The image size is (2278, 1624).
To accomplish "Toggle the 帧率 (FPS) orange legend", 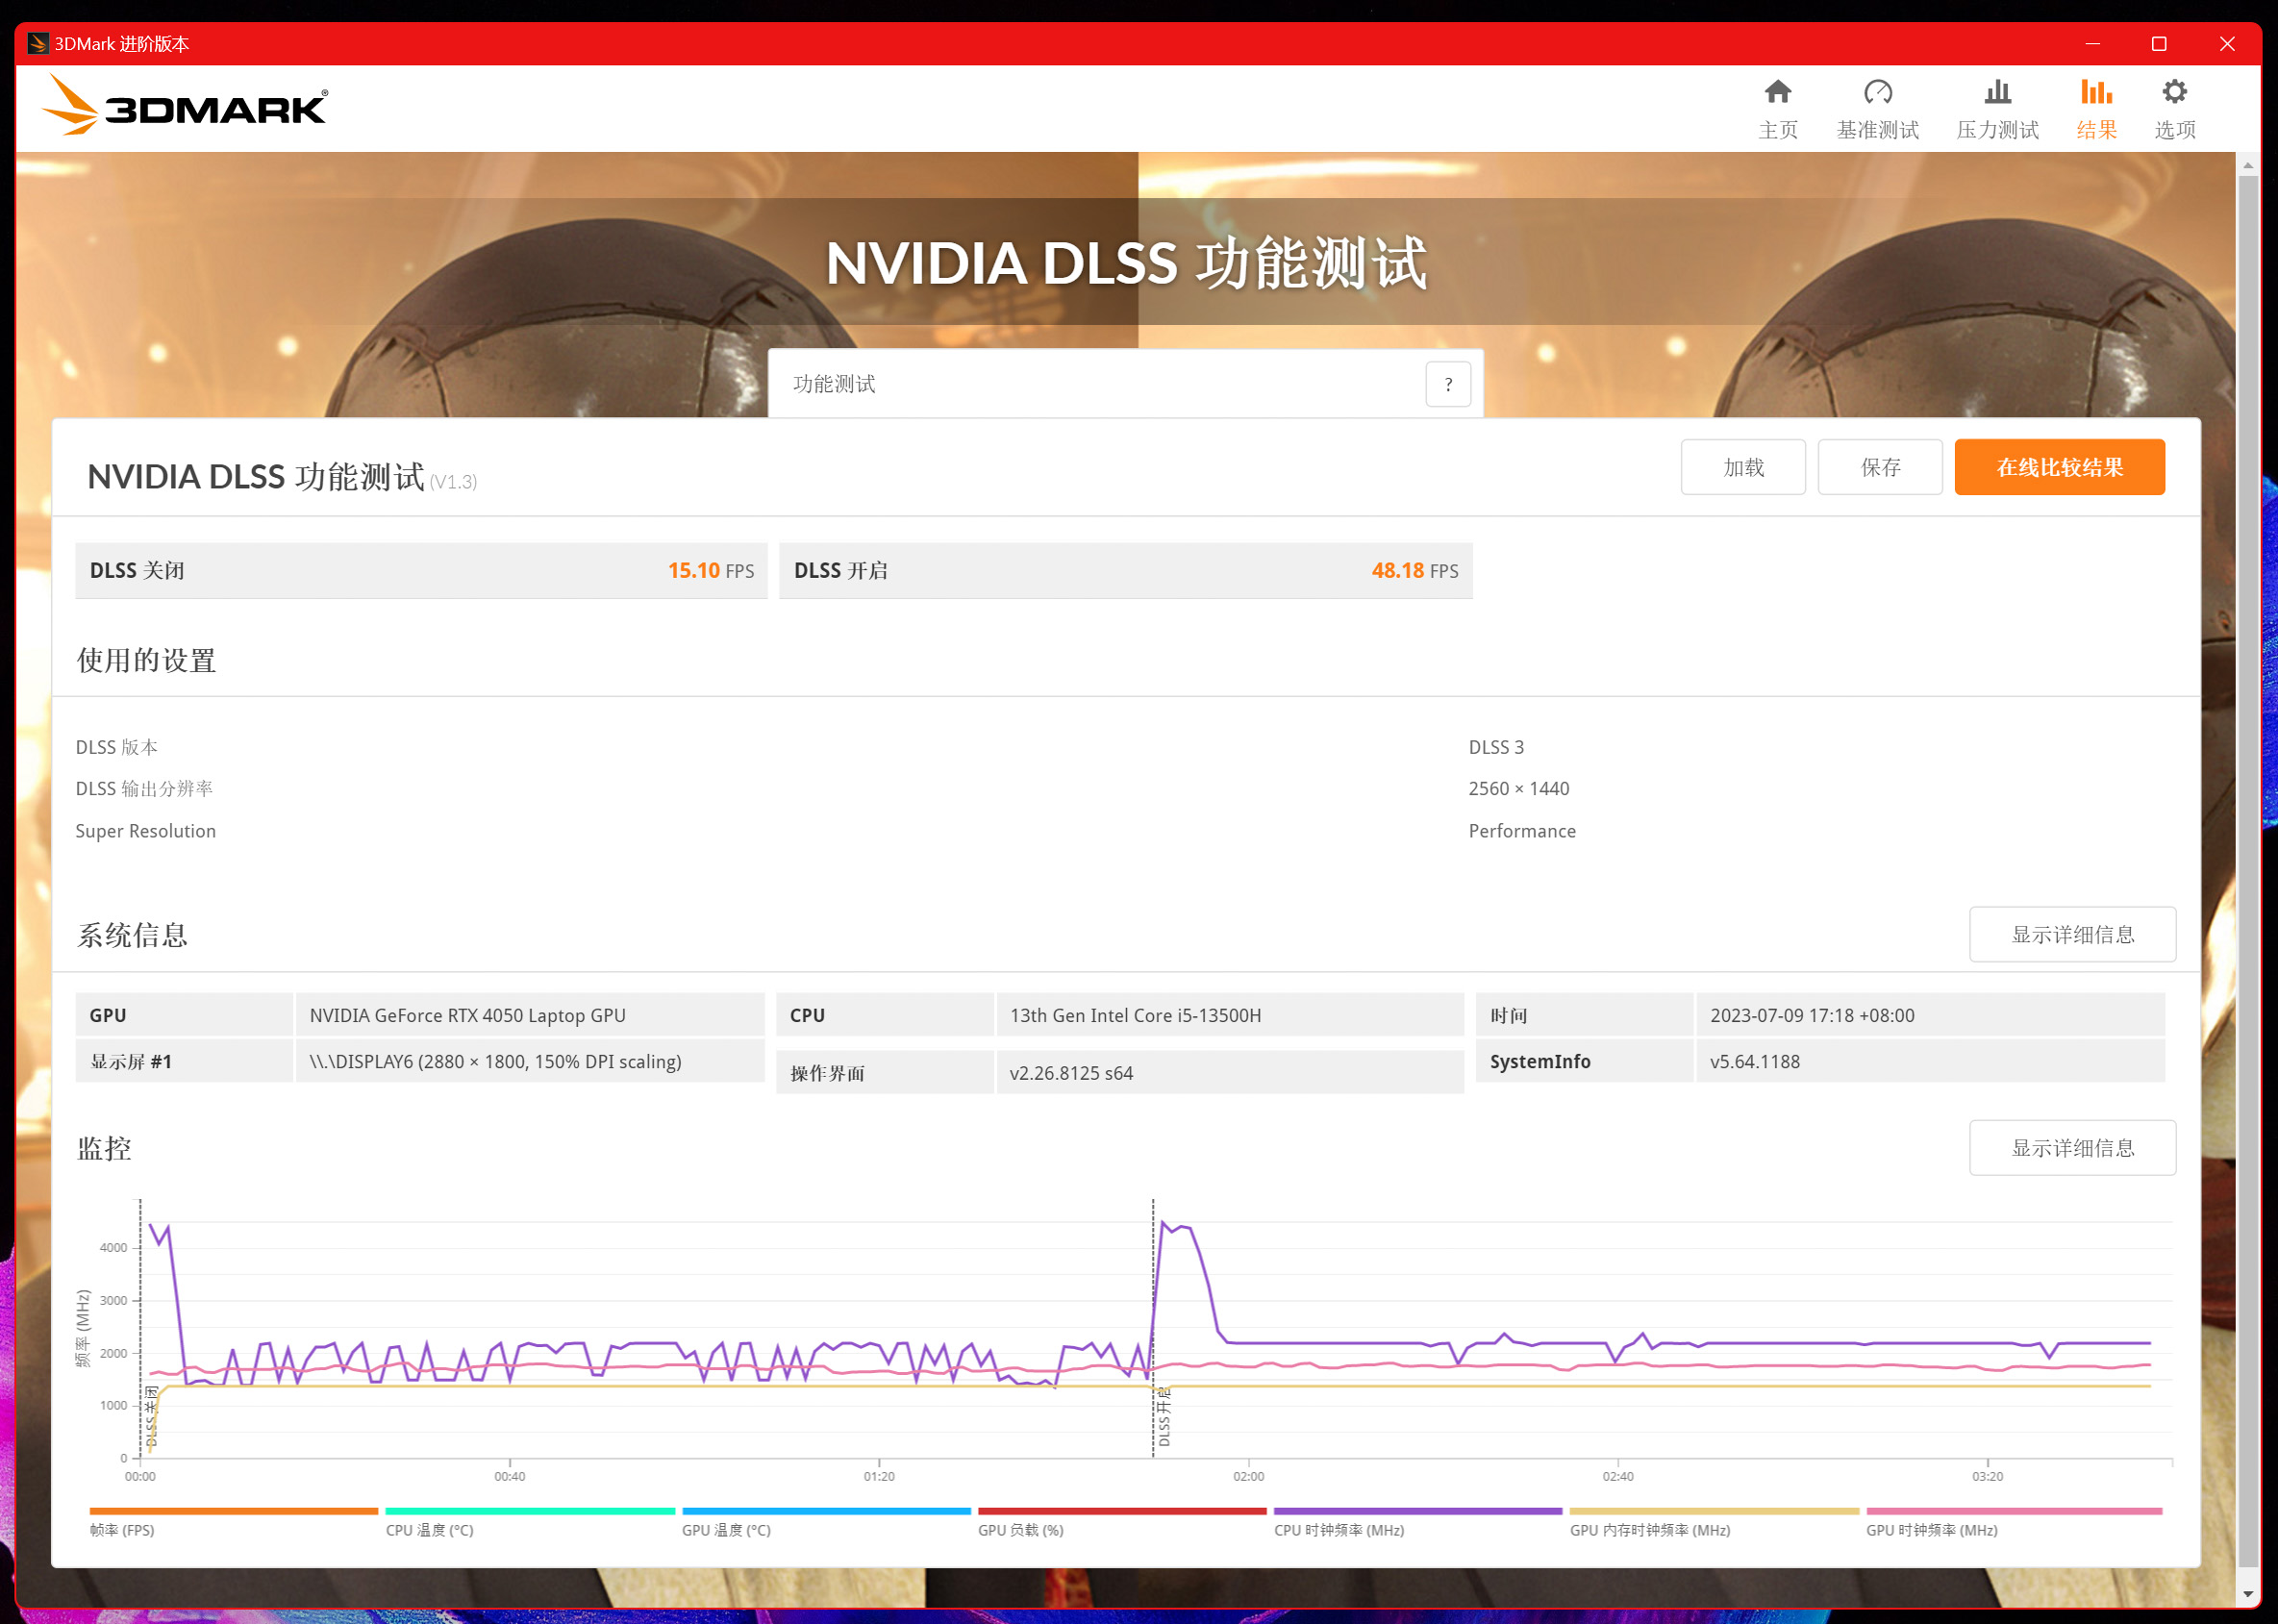I will (x=233, y=1512).
